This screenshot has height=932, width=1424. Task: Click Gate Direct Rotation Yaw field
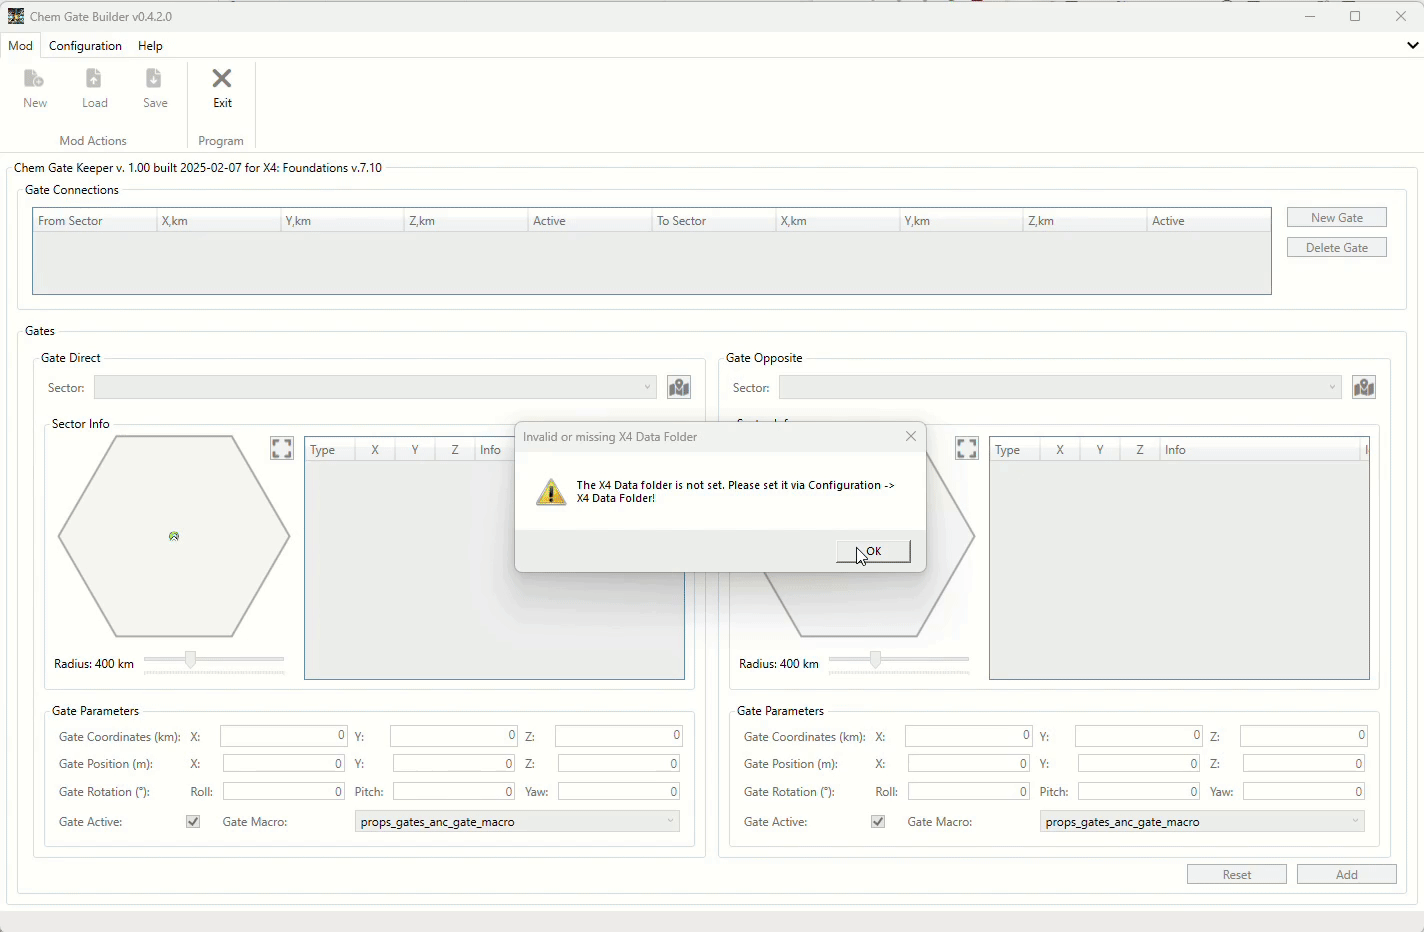619,792
